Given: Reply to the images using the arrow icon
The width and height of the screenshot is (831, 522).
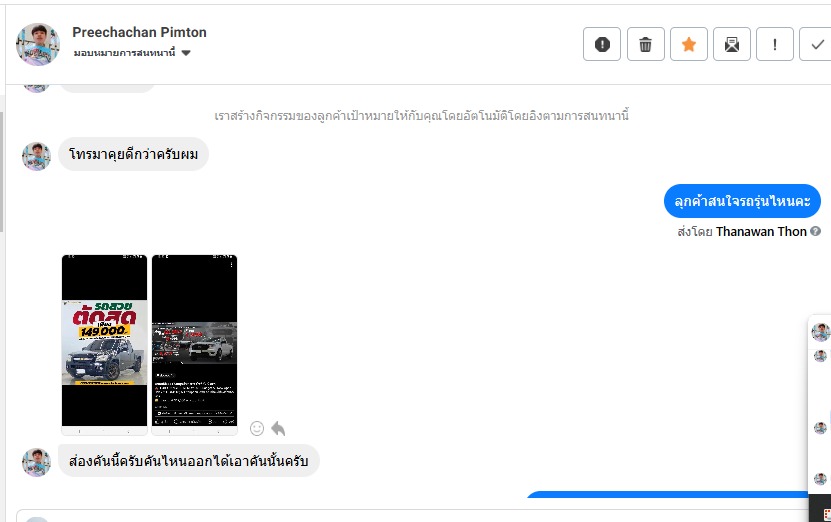Looking at the screenshot, I should [278, 428].
